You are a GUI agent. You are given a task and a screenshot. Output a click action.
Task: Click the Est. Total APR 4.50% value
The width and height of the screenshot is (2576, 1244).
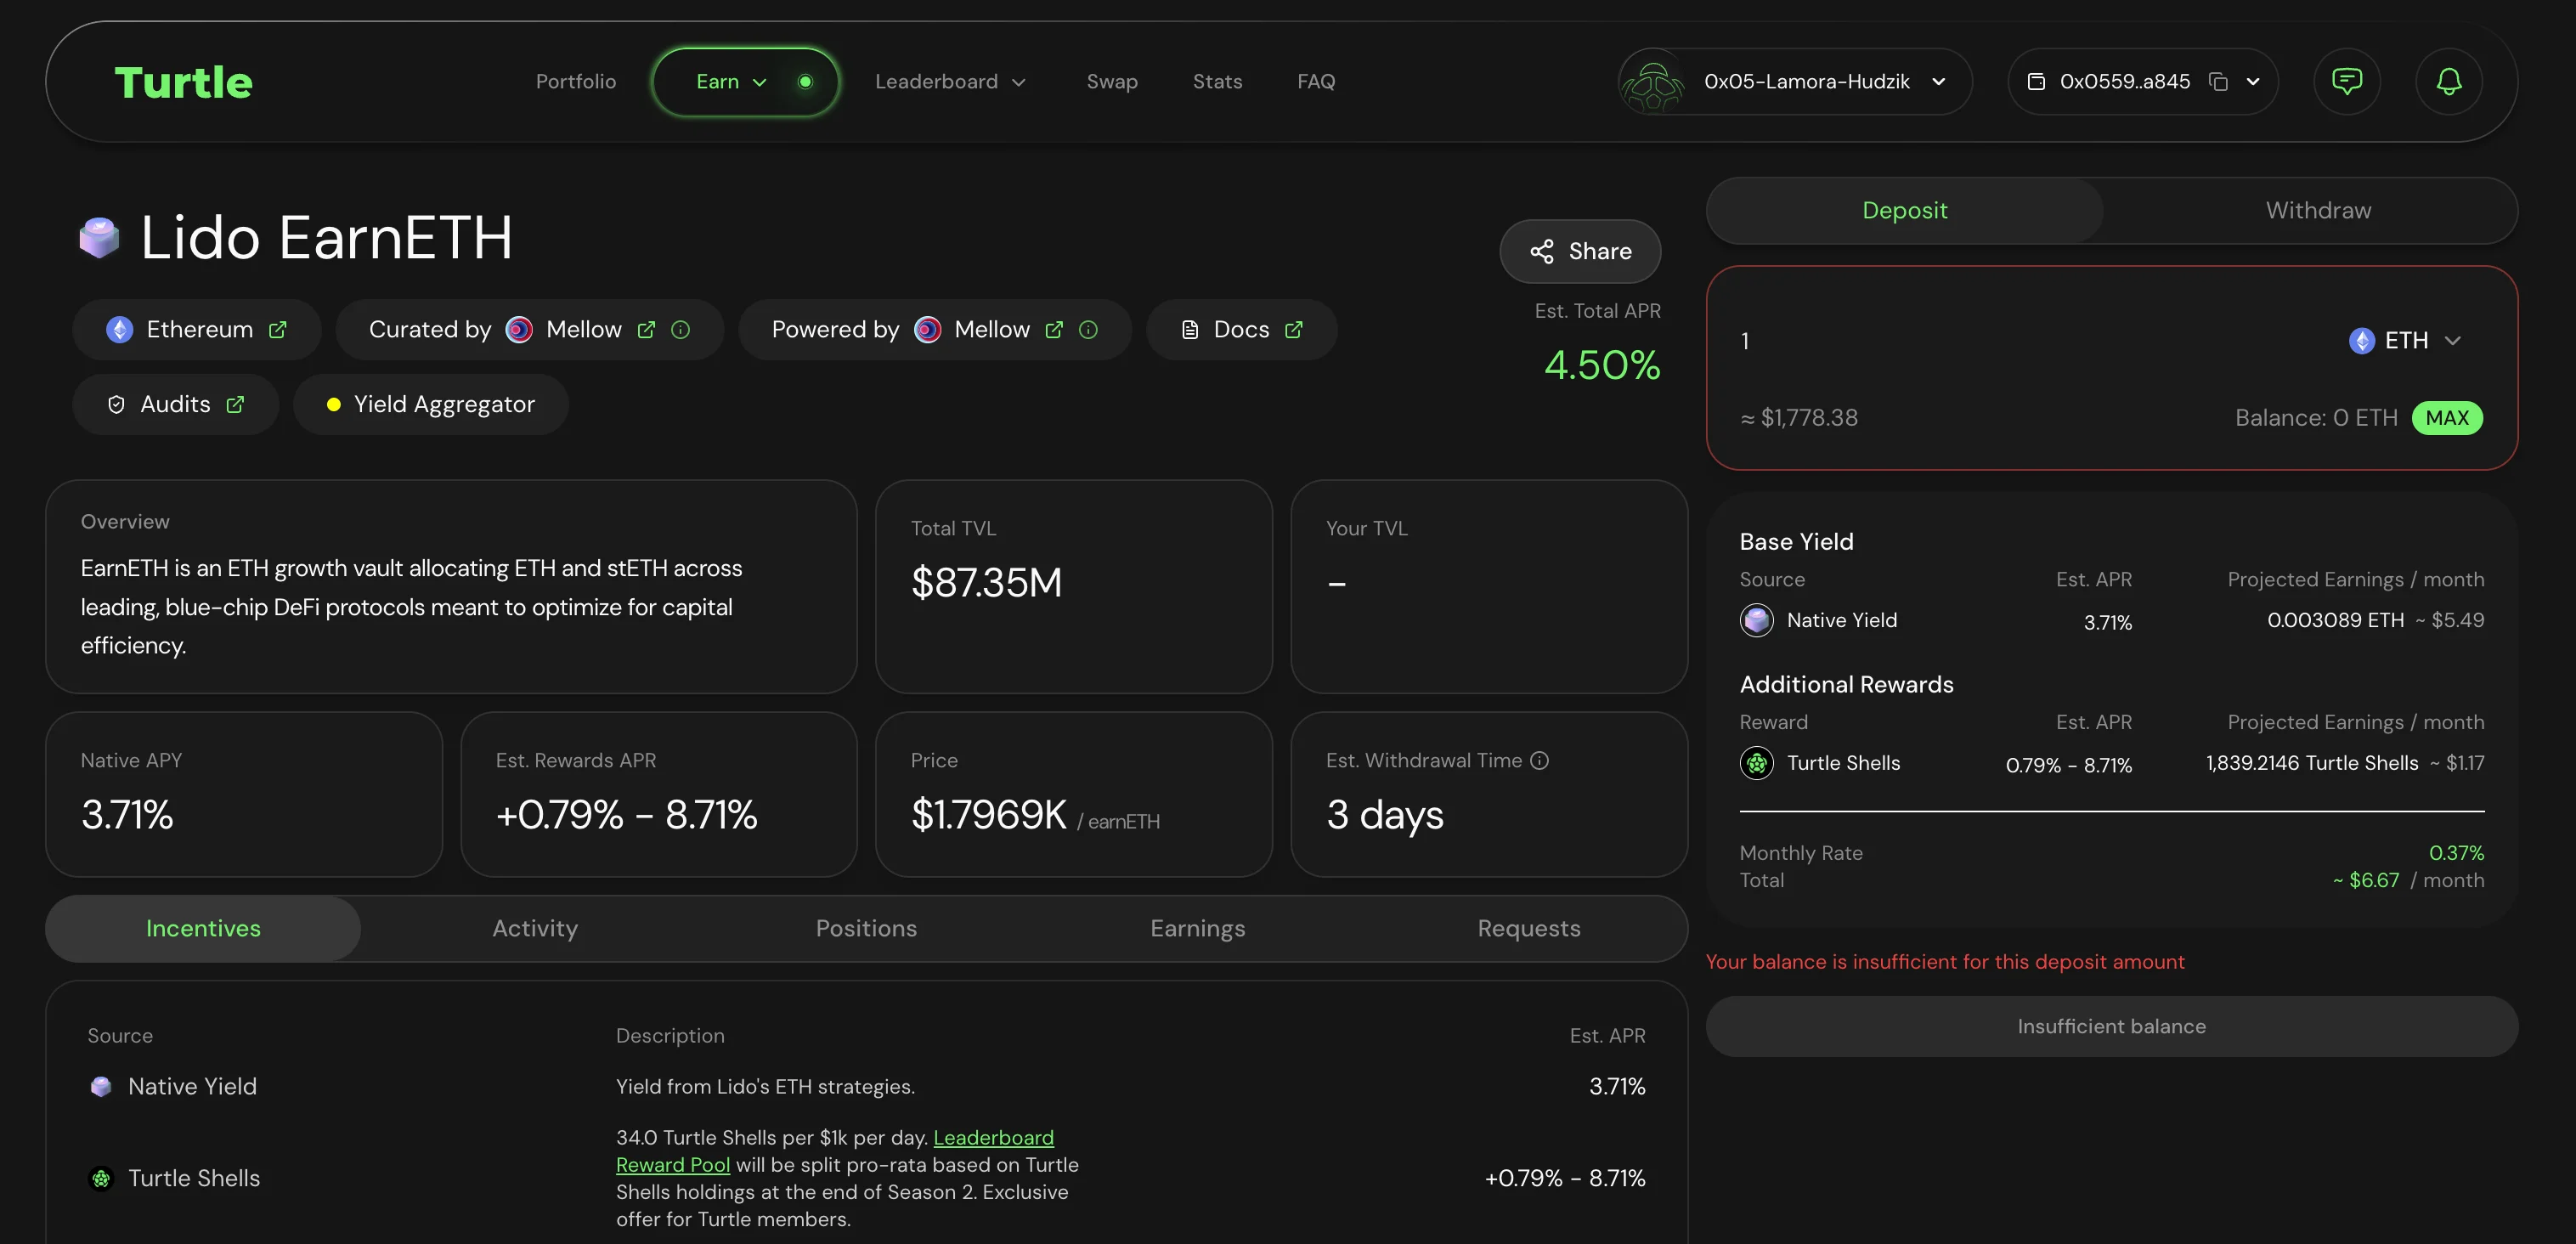click(x=1602, y=365)
